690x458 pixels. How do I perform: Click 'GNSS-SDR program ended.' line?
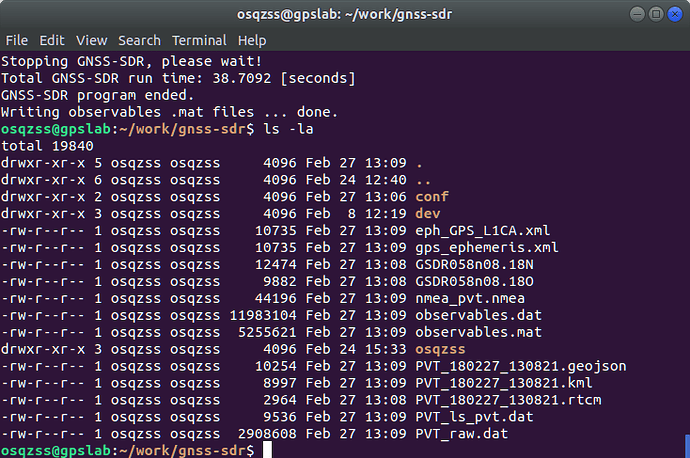tap(97, 95)
